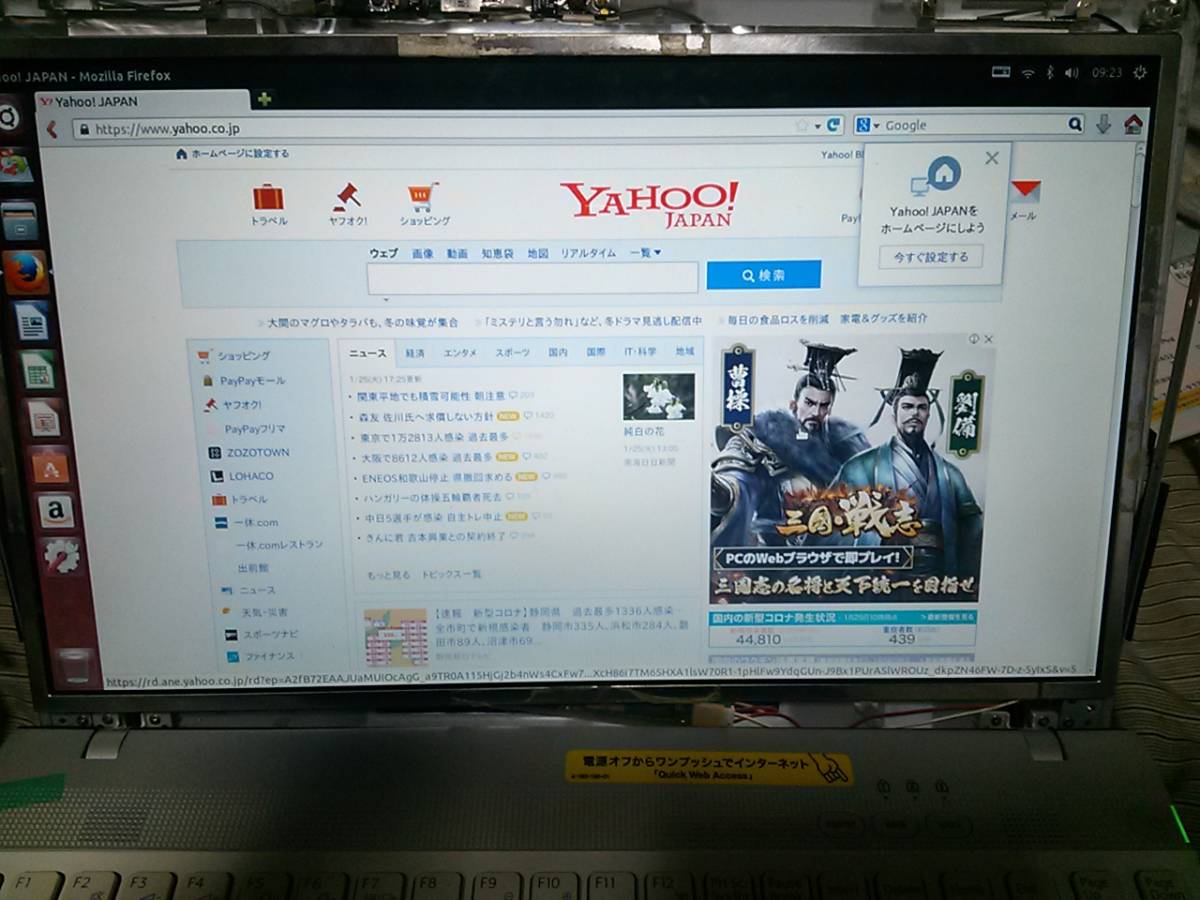Open ZOZOTOWN in the sidebar
Screen dimensions: 1200x900
point(257,452)
